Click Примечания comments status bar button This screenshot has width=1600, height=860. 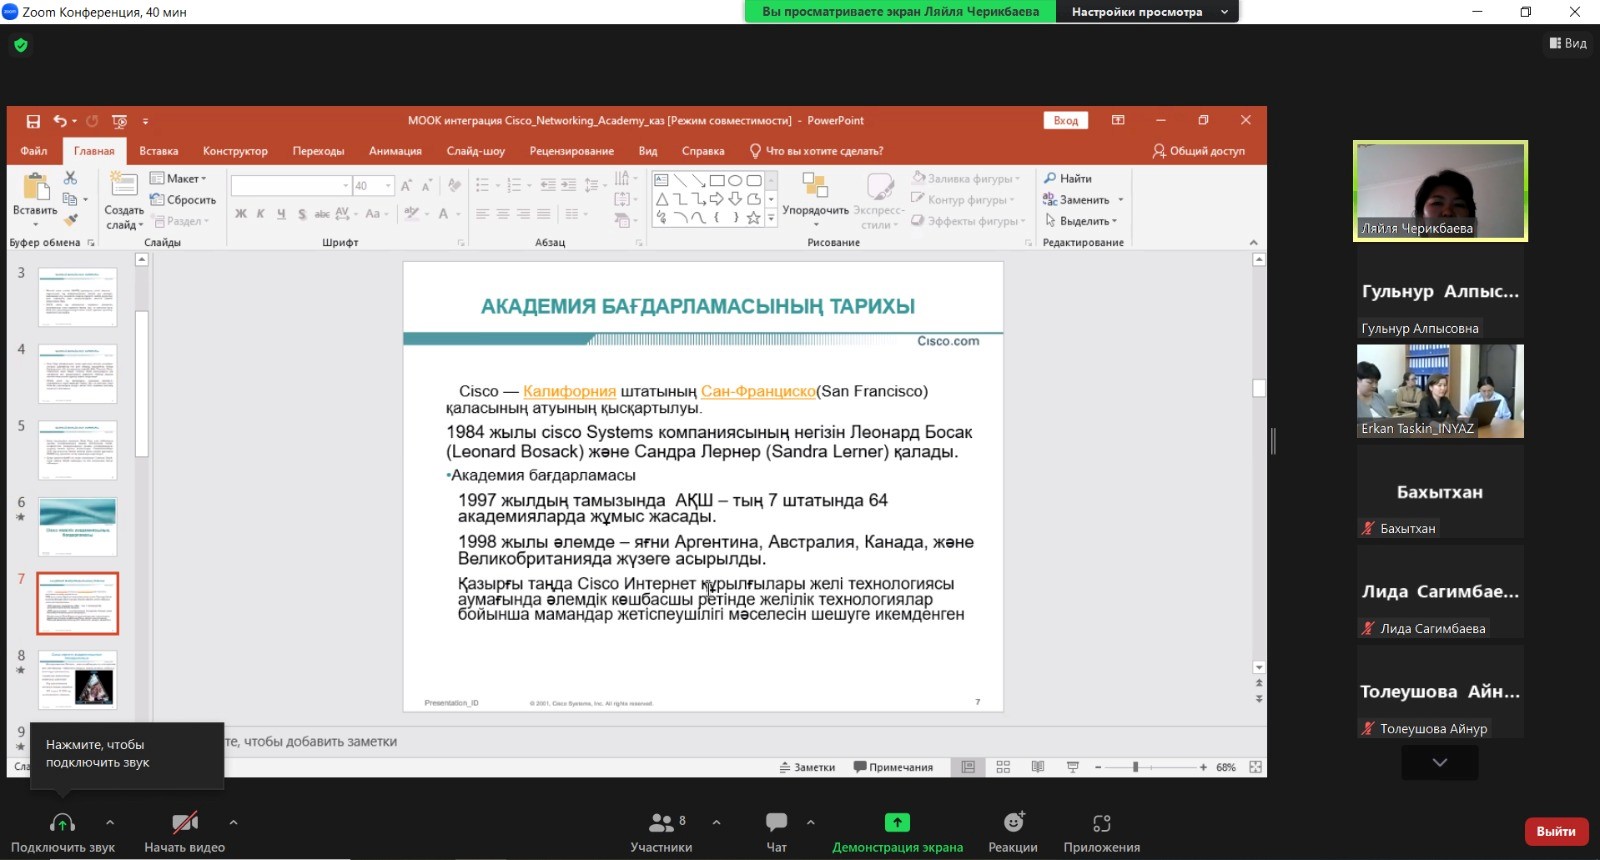(x=893, y=767)
